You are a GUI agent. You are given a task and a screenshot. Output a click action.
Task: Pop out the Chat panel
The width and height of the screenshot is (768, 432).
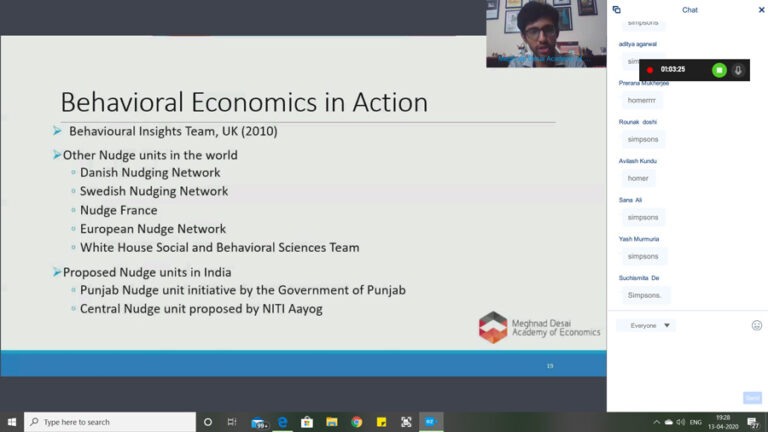coord(616,10)
